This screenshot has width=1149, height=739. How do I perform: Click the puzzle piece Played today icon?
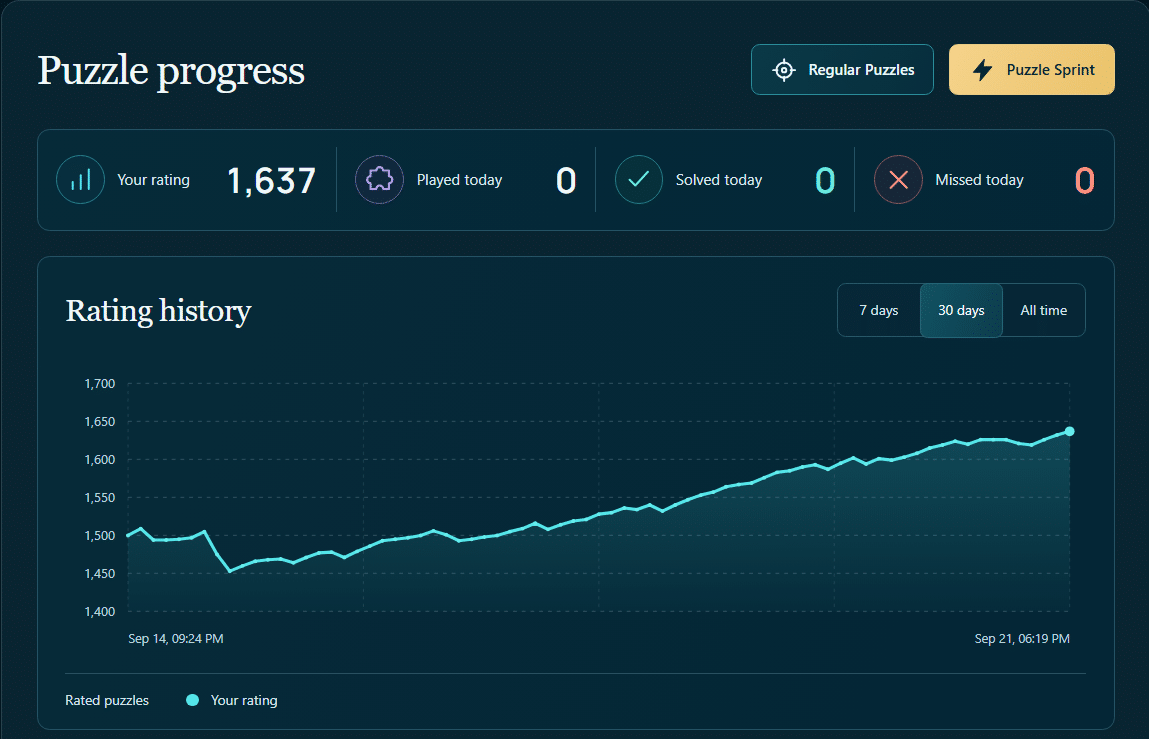click(380, 180)
